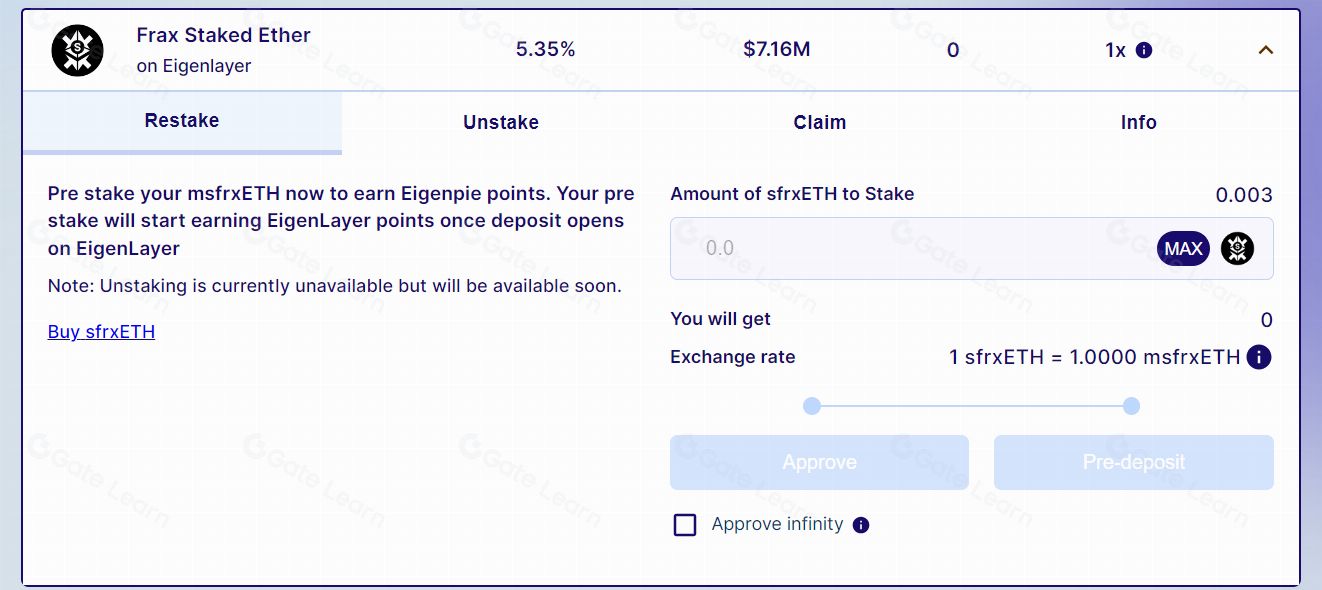
Task: Collapse the Frax Staked Ether panel chevron
Action: tap(1265, 49)
